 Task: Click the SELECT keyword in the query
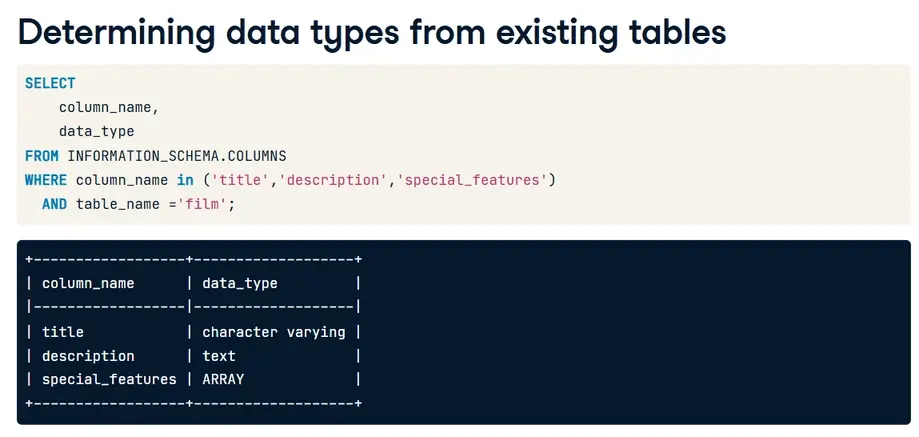[50, 83]
